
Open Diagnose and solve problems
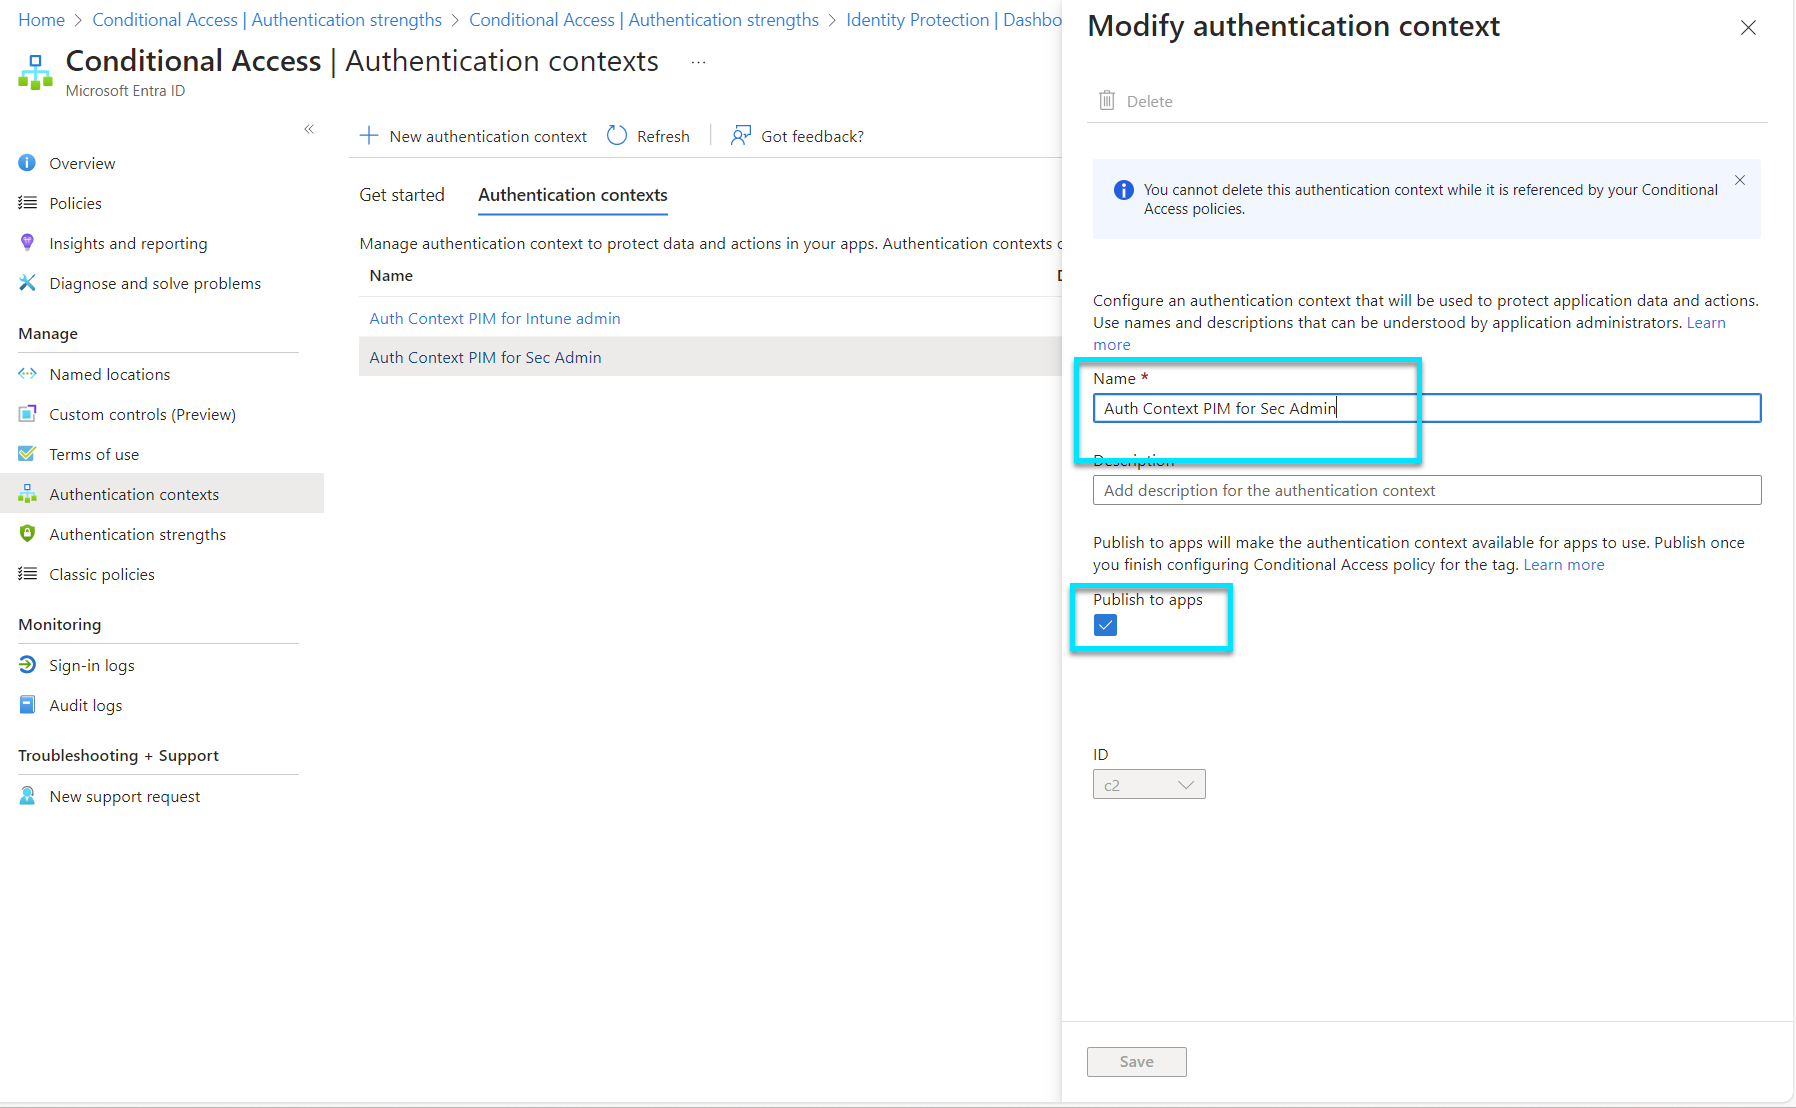[x=155, y=283]
